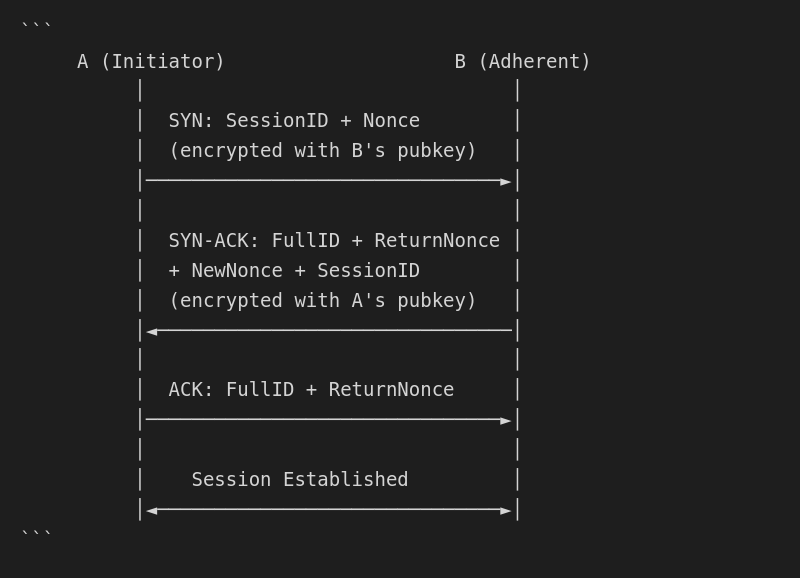Select the "ACK: FullID + ReturnNonce" line
Image resolution: width=800 pixels, height=578 pixels.
(x=311, y=390)
